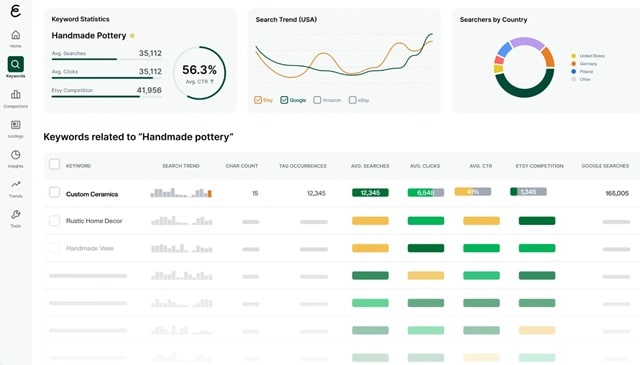Click the 6,548 avg clicks badge

pyautogui.click(x=426, y=193)
